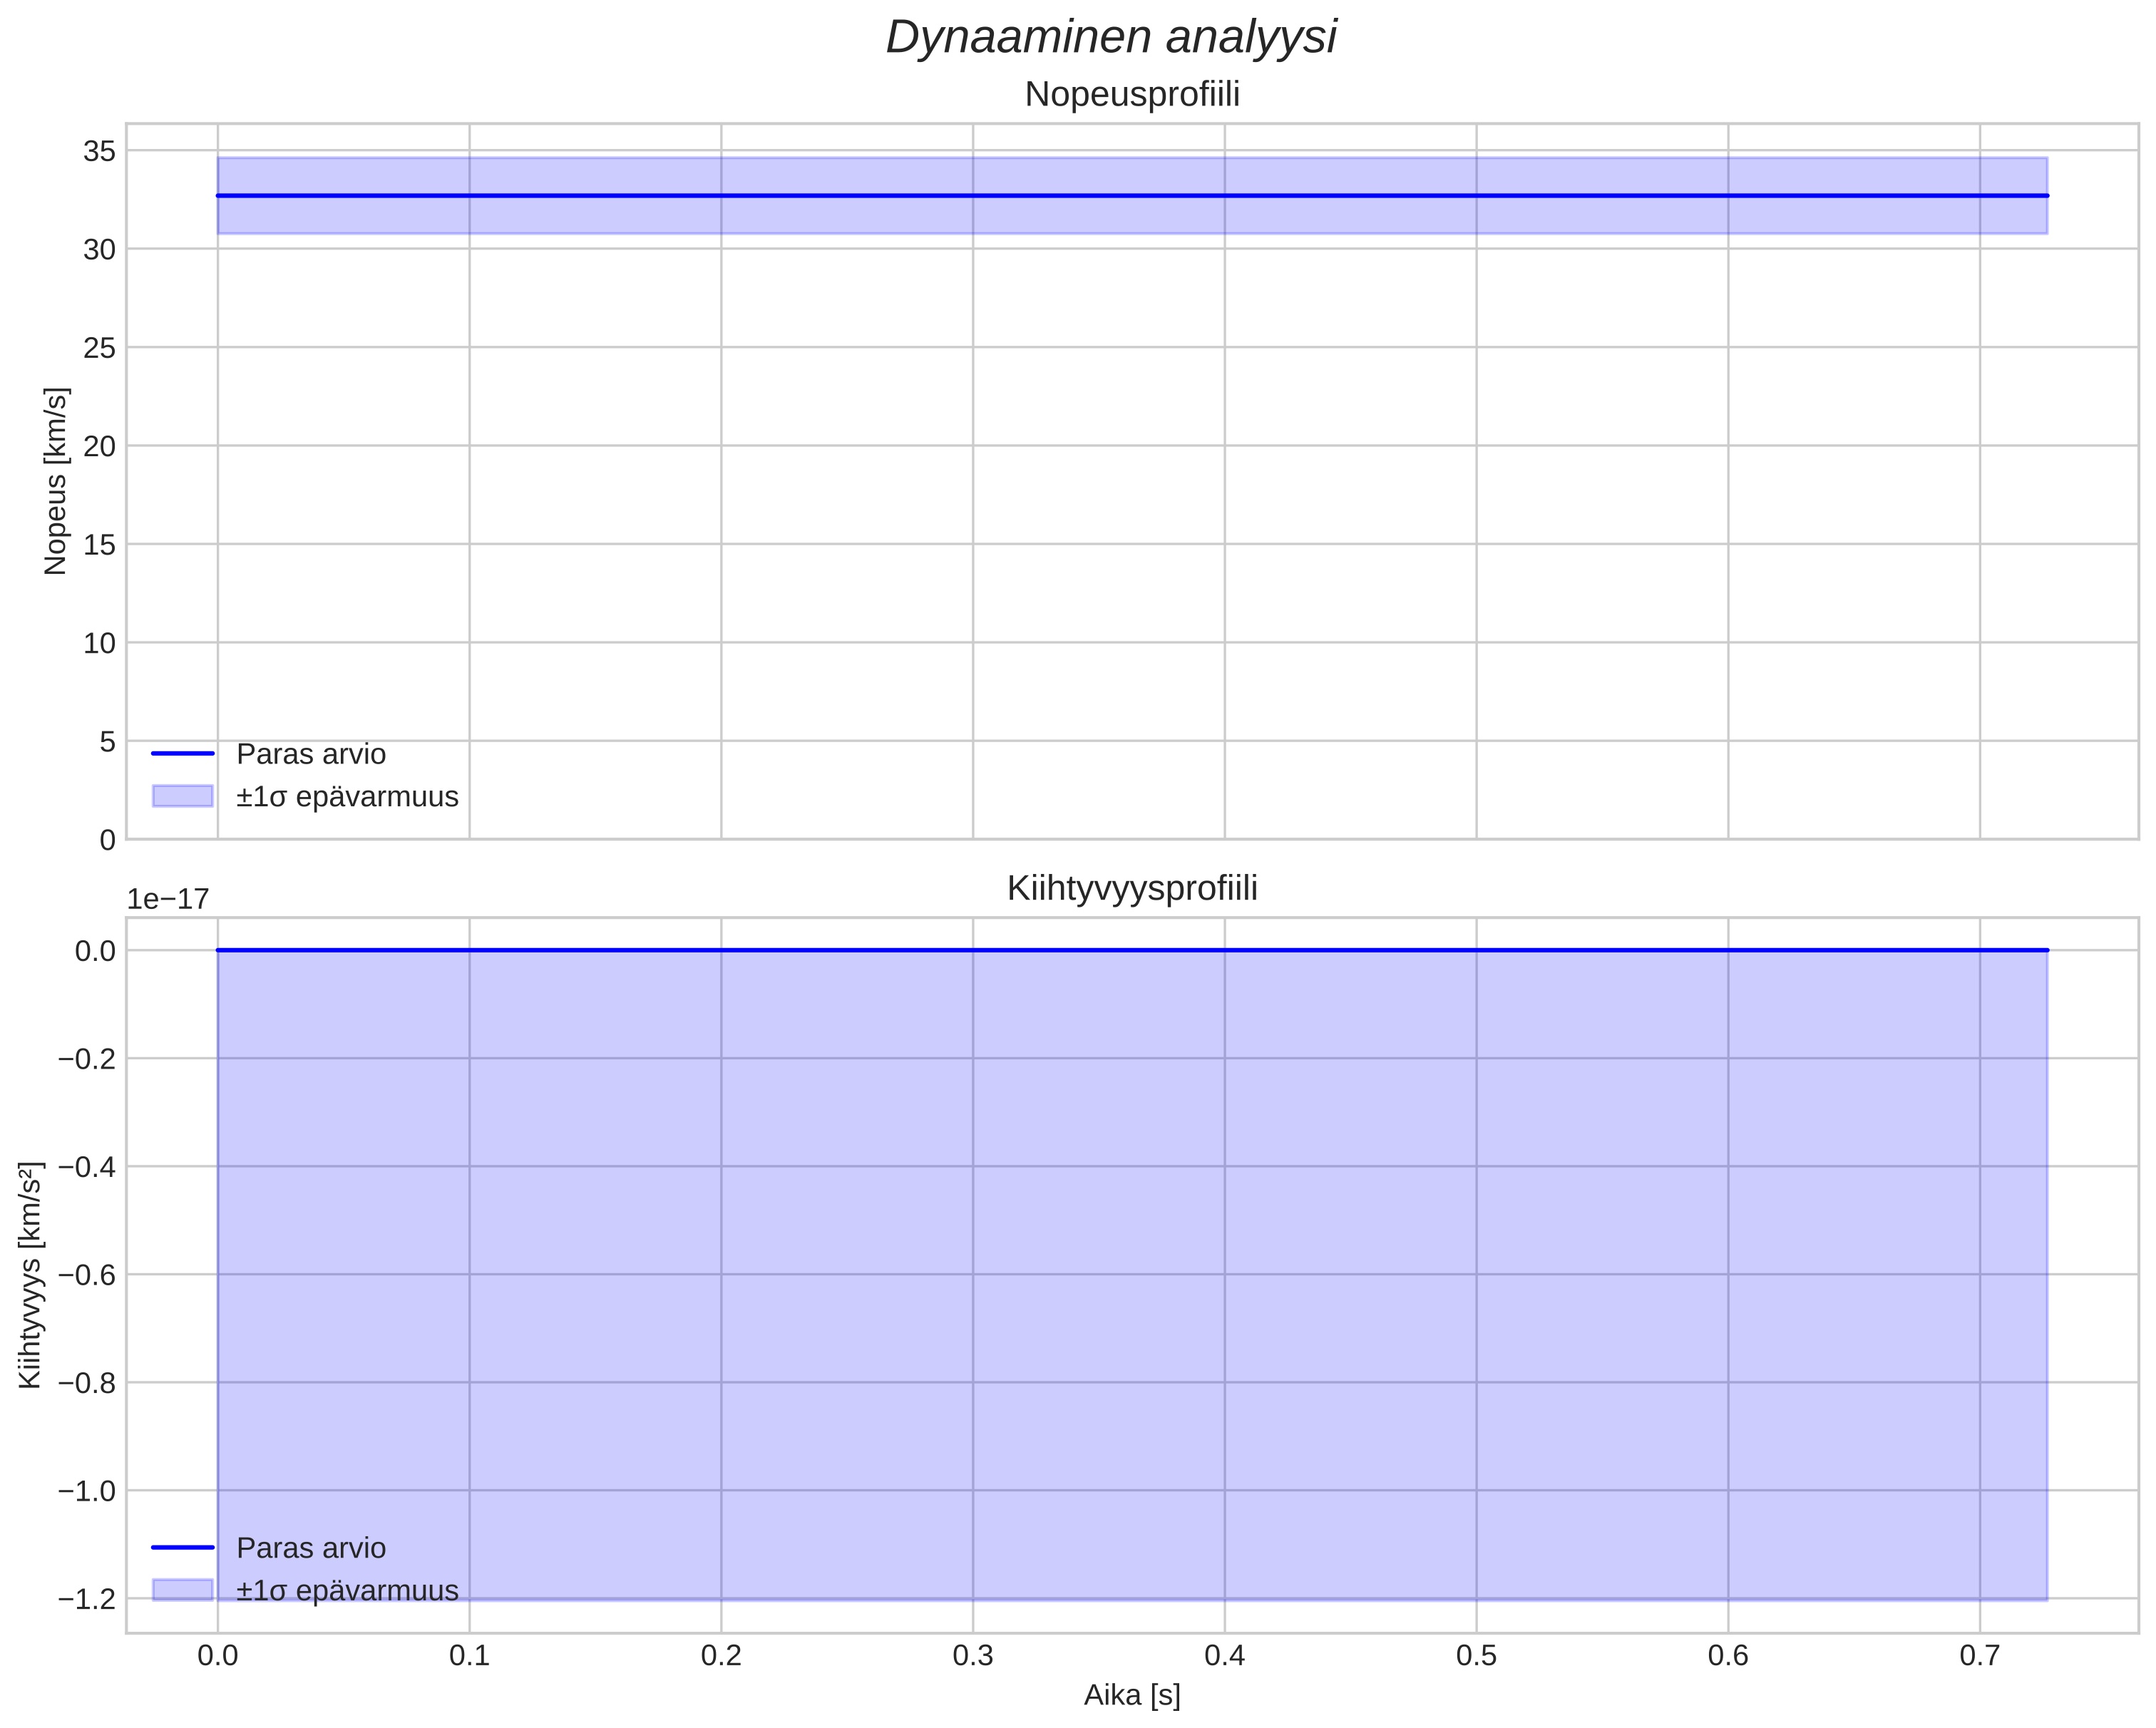
Task: Click the −0.6 tick label on the acceleration axis
Action: (87, 1275)
